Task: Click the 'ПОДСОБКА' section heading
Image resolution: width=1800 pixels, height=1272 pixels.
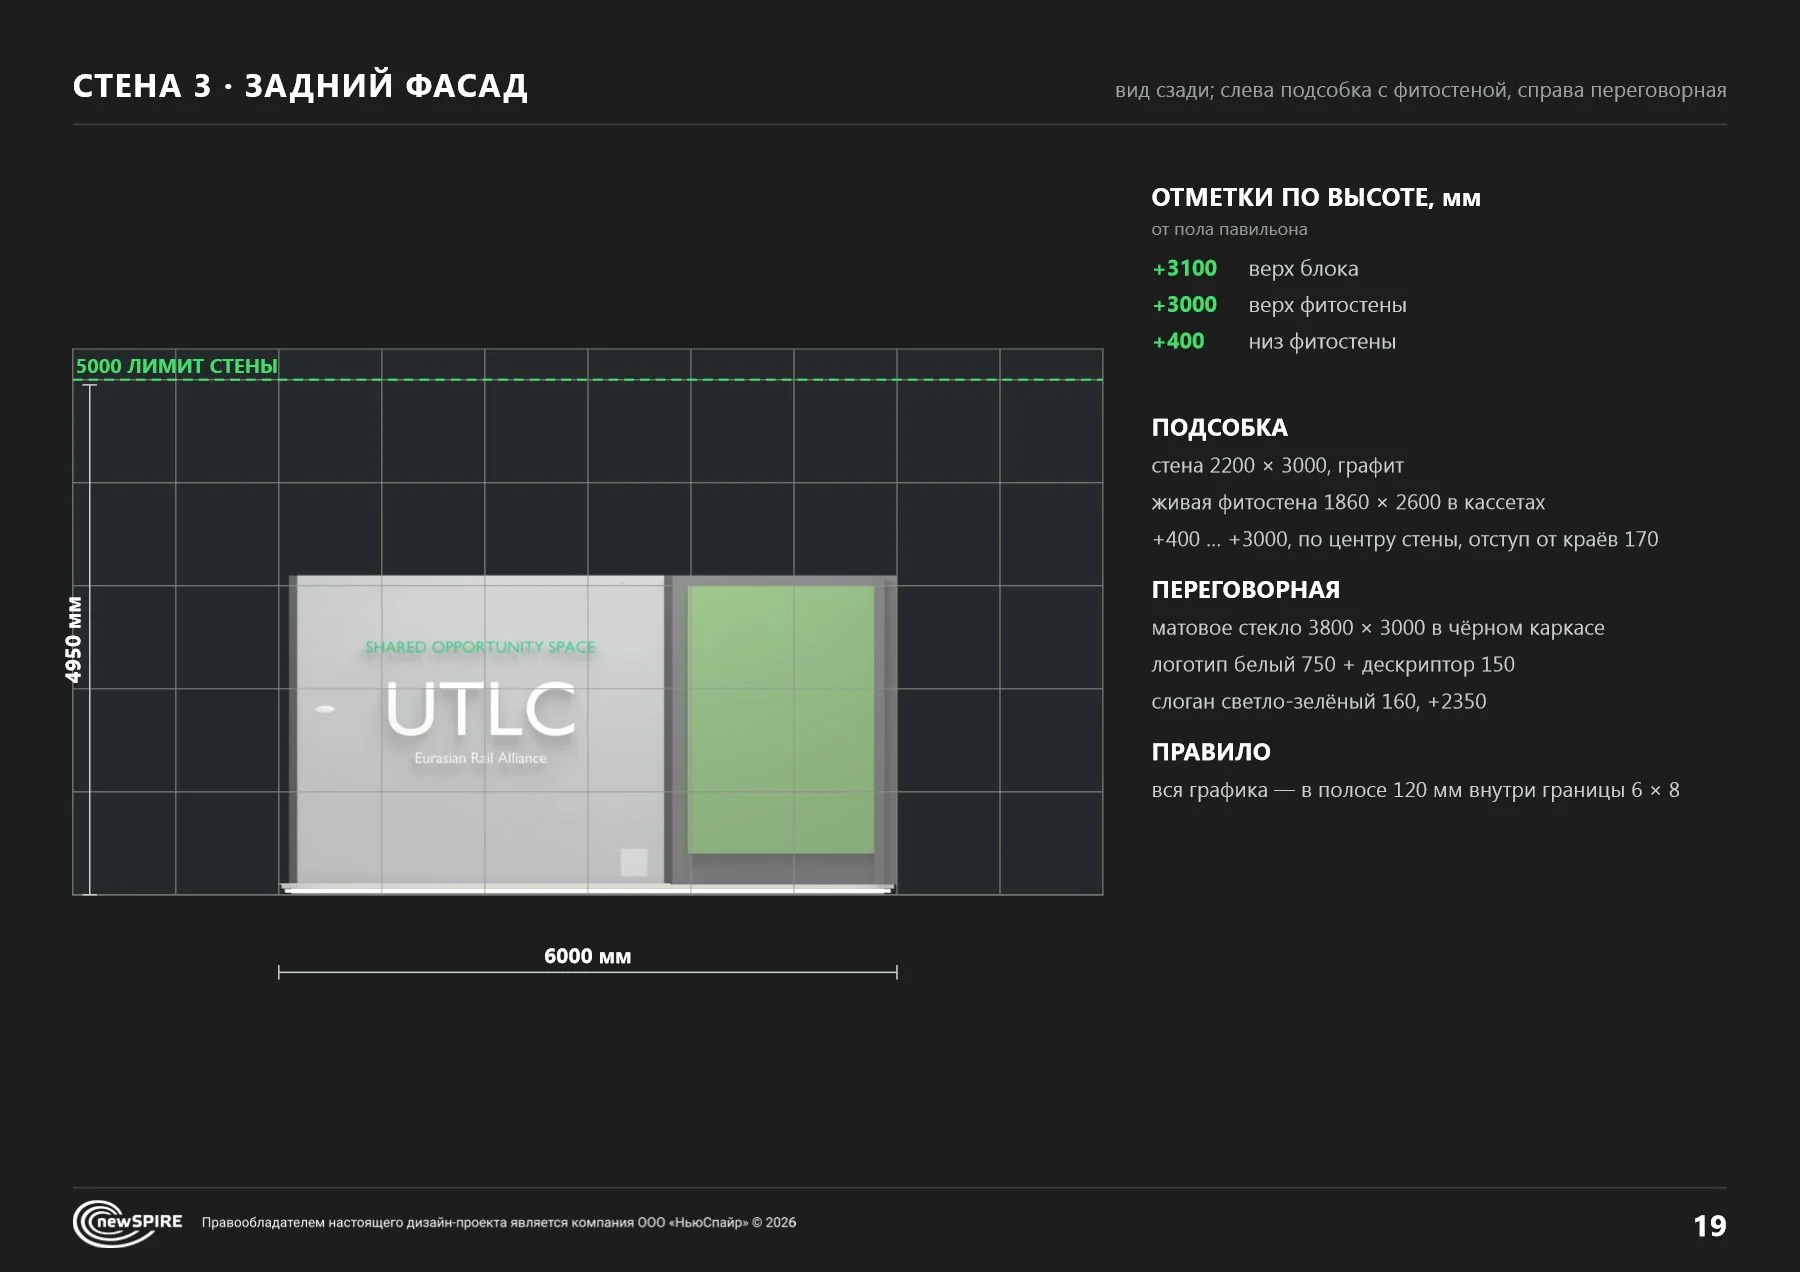Action: [x=1219, y=428]
